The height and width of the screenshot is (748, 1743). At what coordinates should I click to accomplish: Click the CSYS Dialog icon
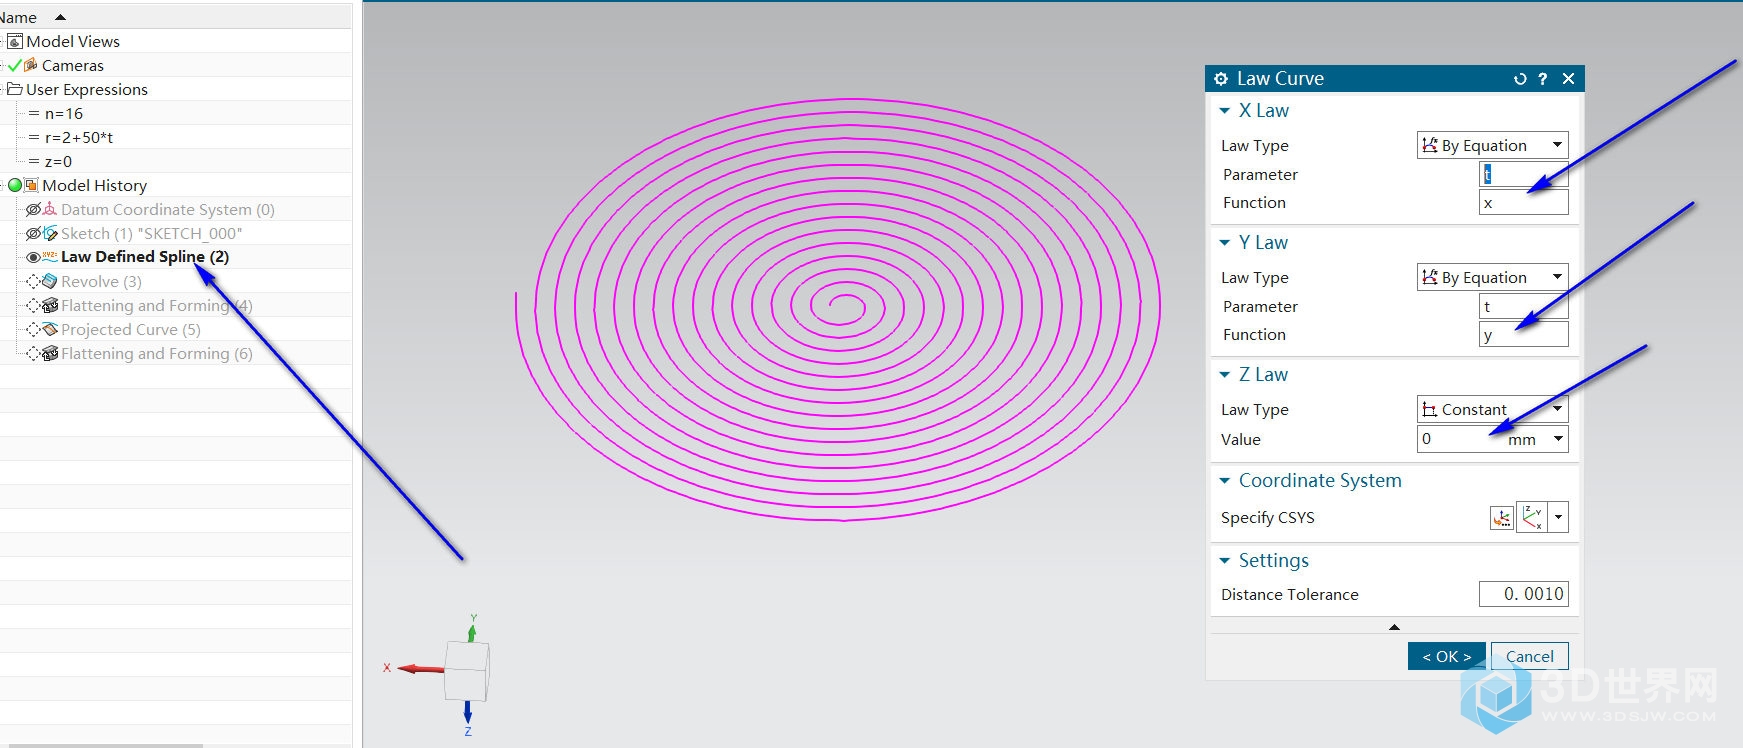pyautogui.click(x=1501, y=517)
